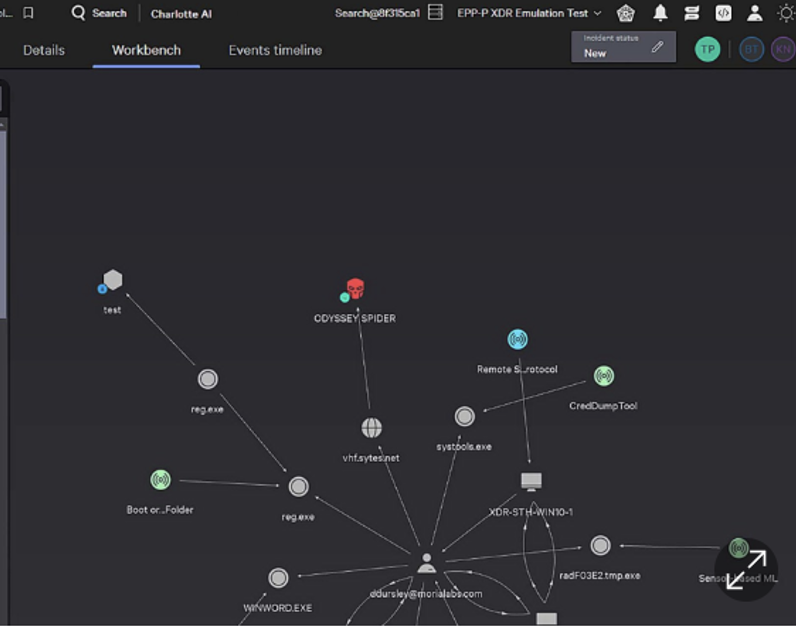796x626 pixels.
Task: Click the teal badge on ODYSSEY SPIDER node
Action: coord(345,298)
